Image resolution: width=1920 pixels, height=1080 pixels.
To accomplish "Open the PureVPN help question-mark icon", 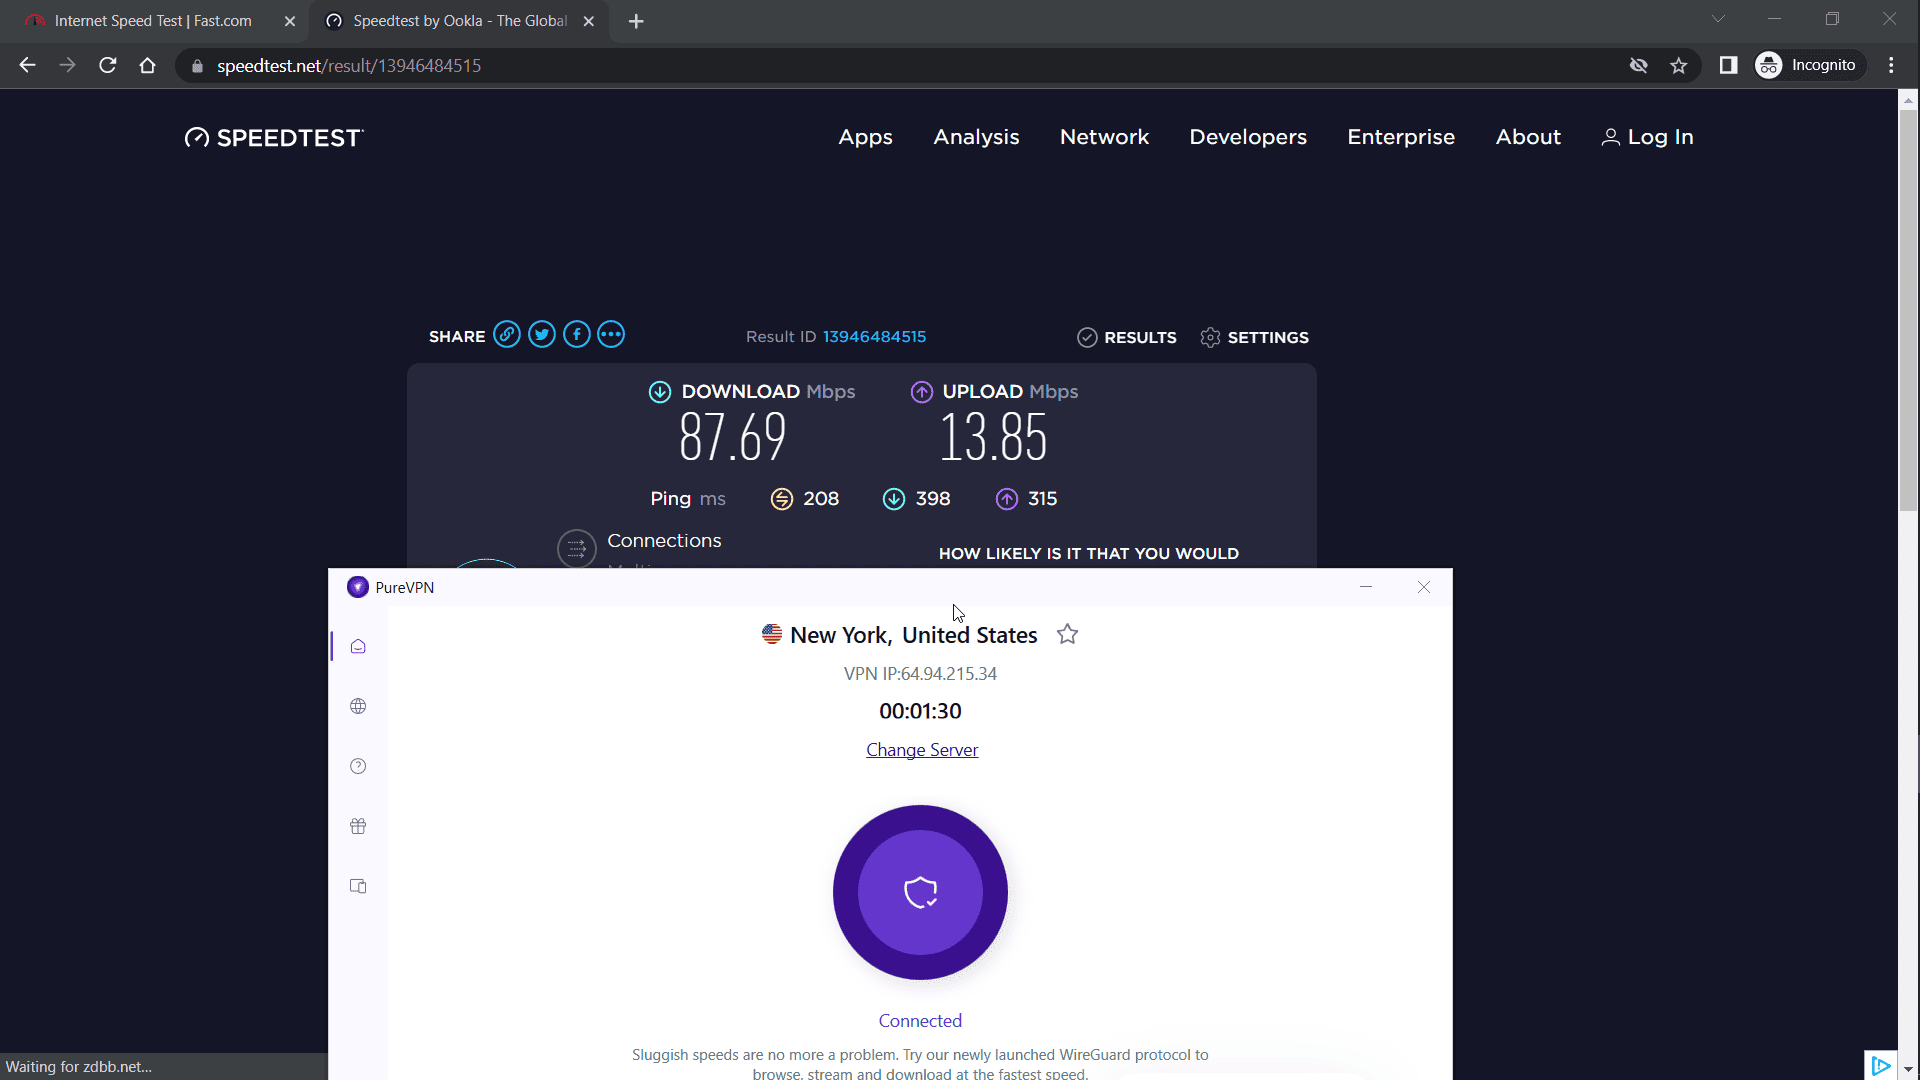I will tap(358, 767).
